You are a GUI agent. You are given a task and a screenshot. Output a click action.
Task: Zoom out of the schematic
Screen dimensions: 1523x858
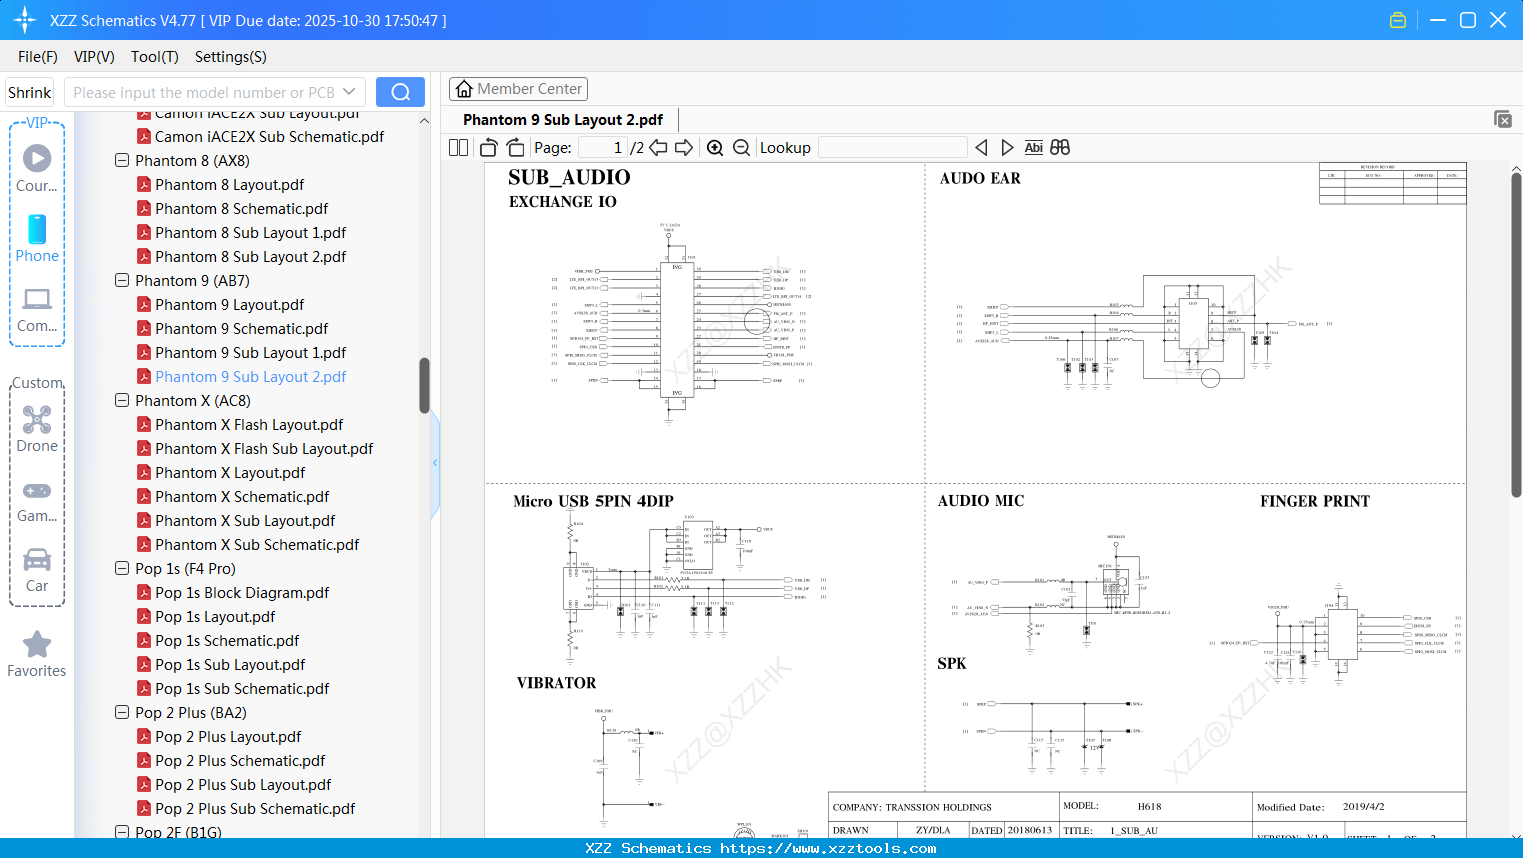click(x=740, y=147)
